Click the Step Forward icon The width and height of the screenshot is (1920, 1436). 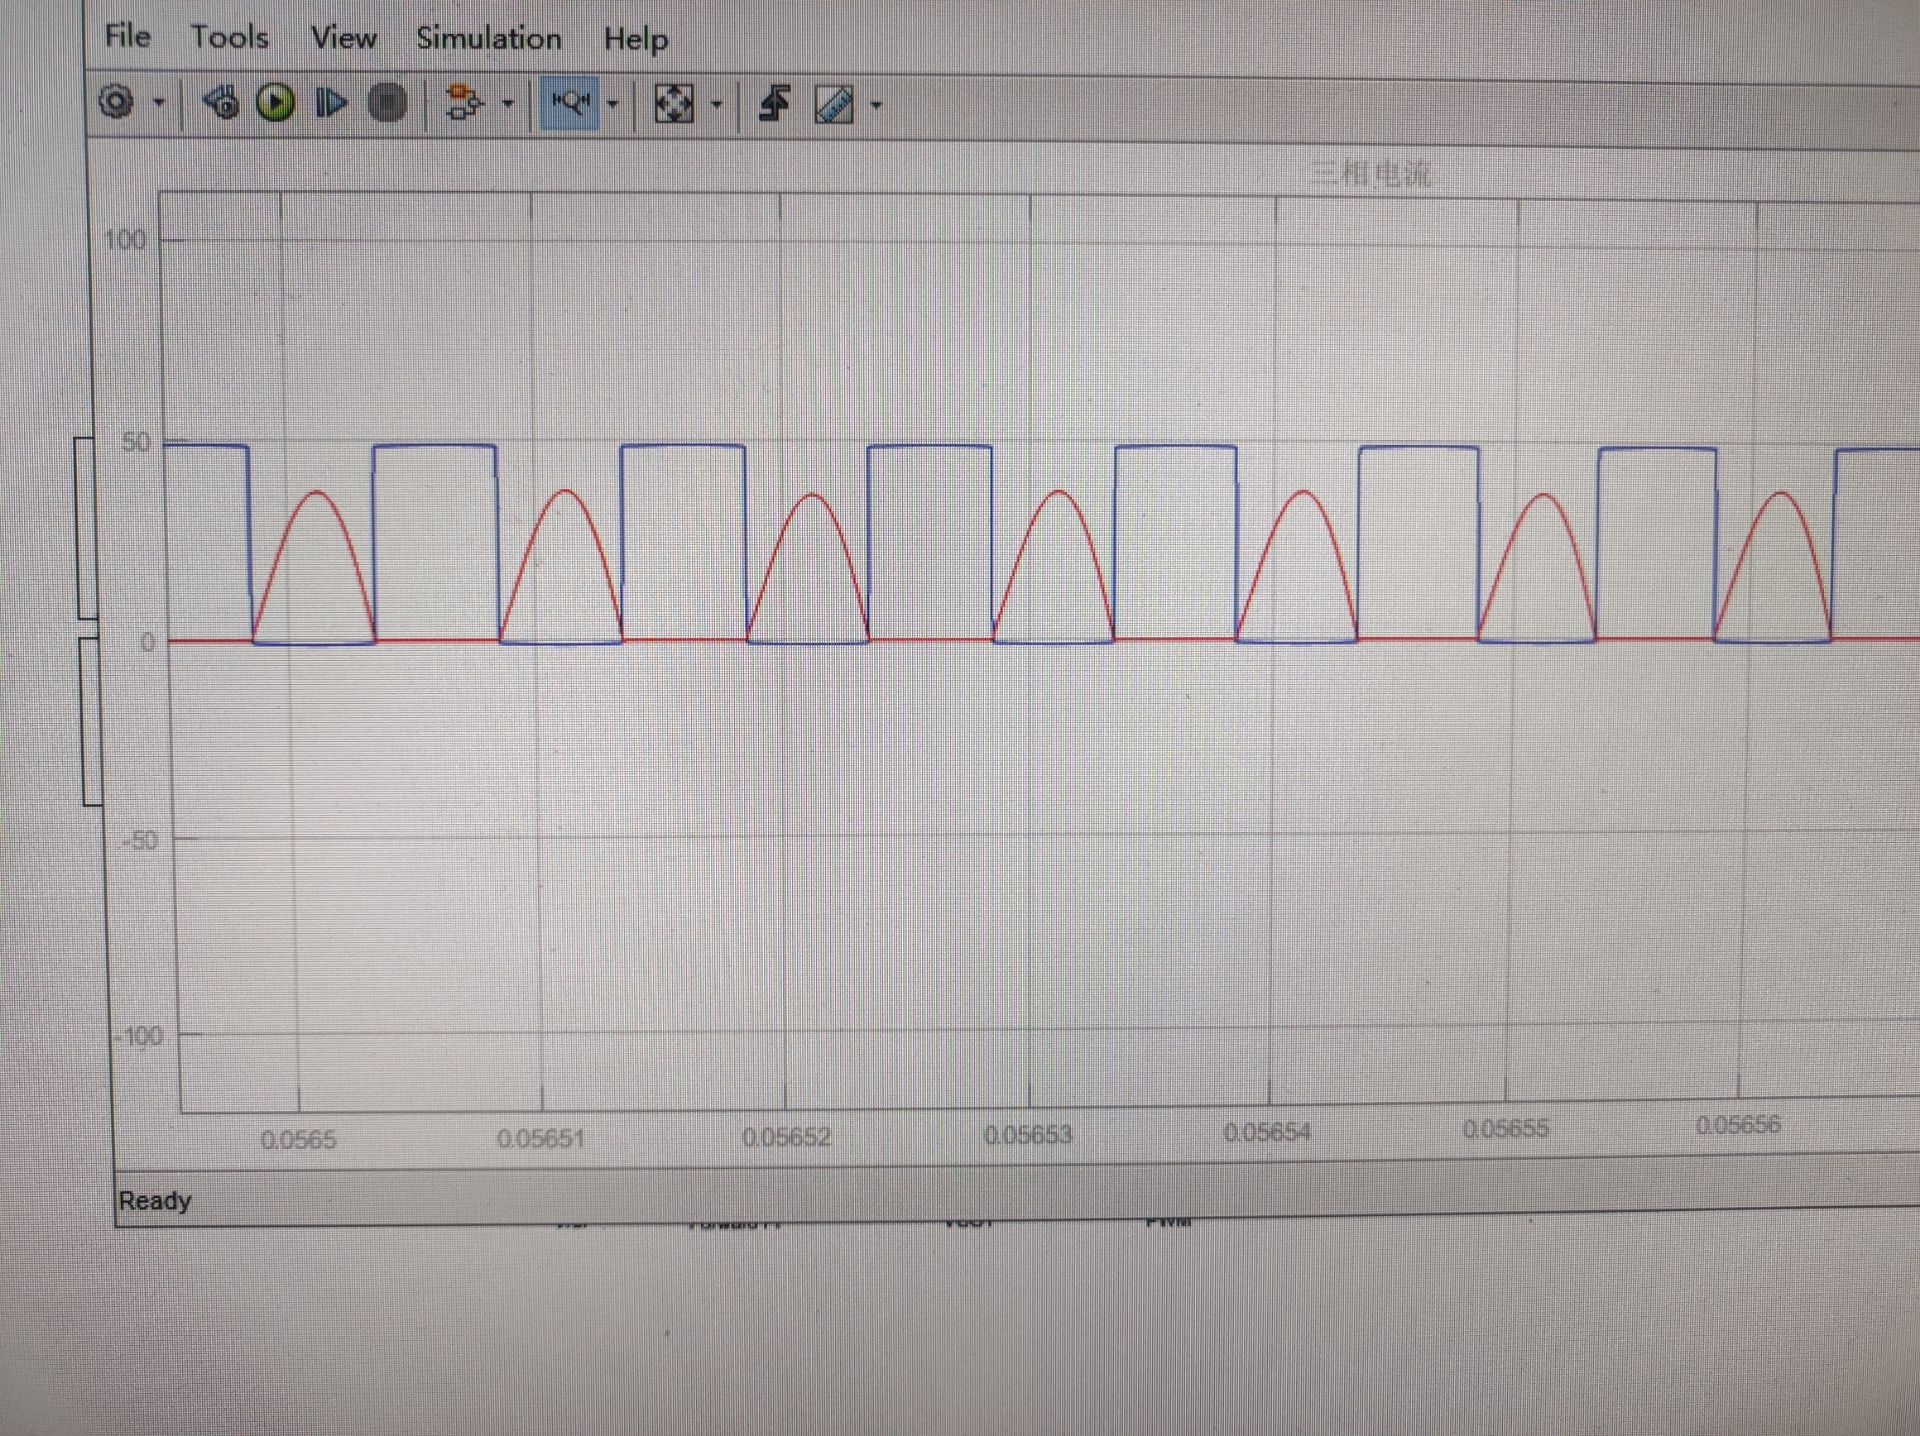(x=331, y=103)
